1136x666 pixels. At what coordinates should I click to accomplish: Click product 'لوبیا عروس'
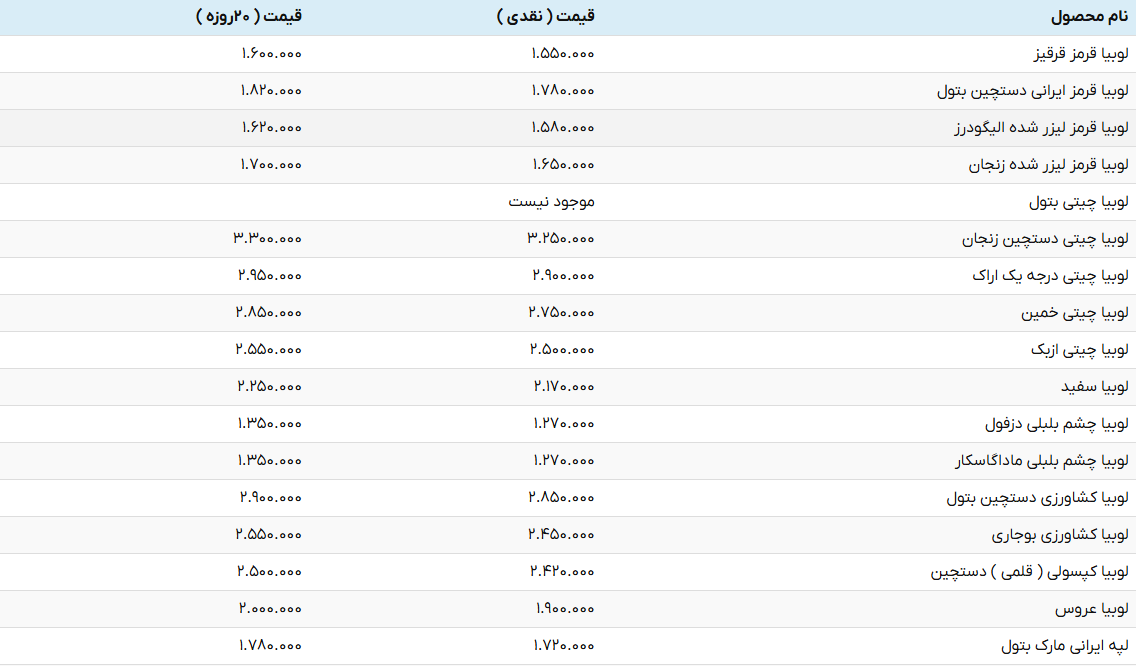(1092, 609)
